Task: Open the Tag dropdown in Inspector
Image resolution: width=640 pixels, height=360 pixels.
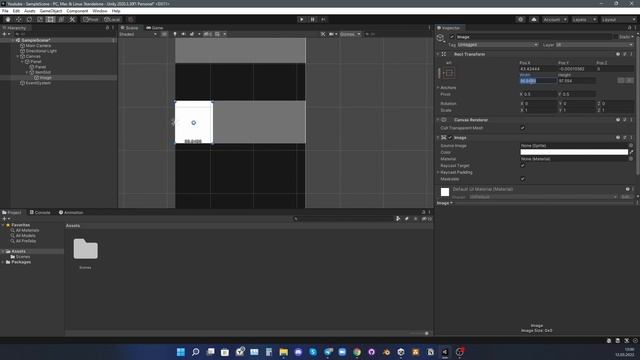Action: (498, 45)
